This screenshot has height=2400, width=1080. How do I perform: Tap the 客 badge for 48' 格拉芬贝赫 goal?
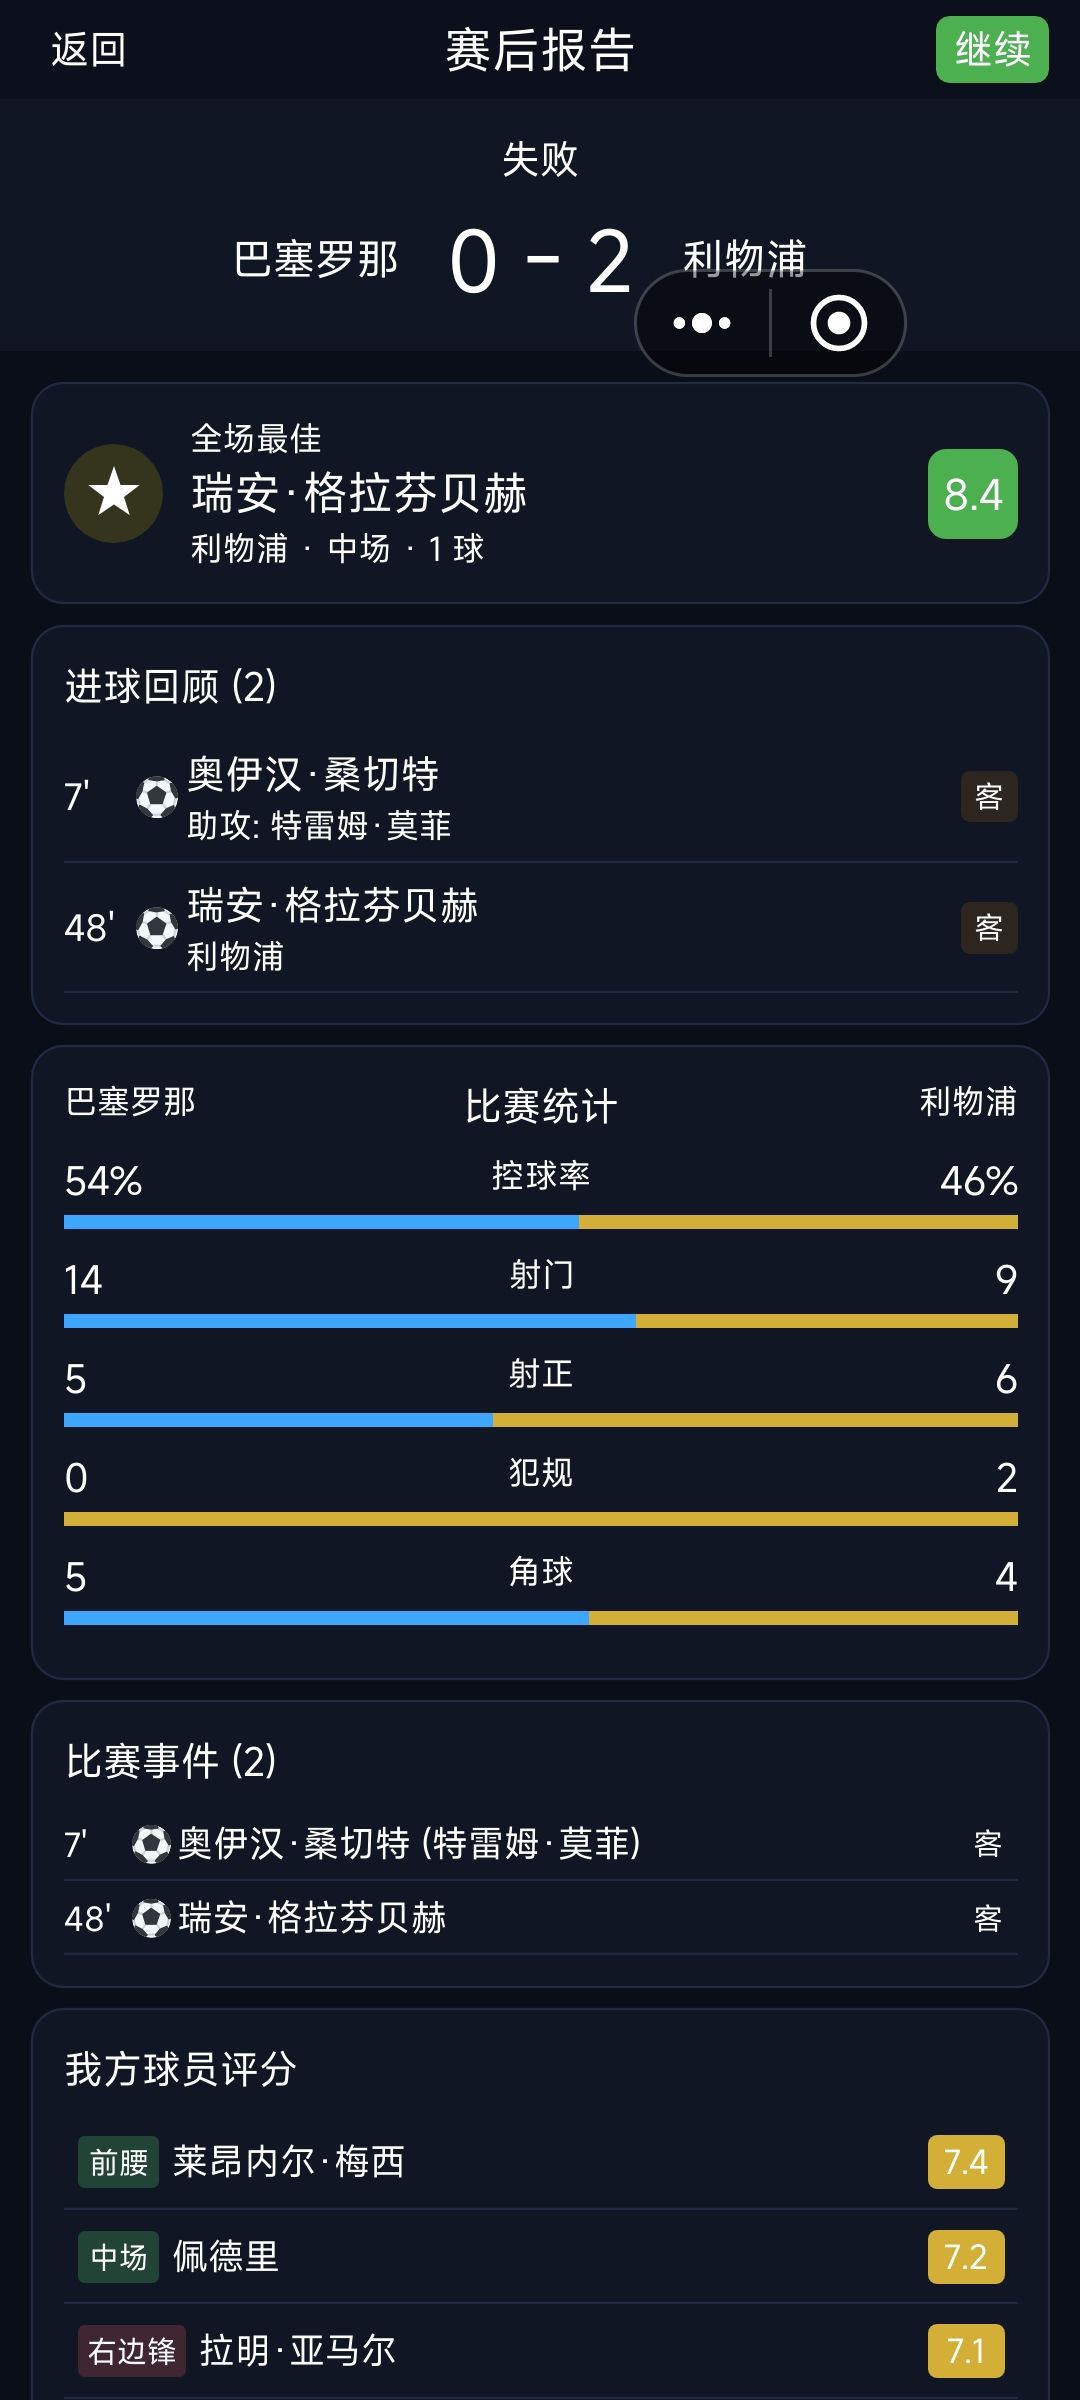(x=989, y=927)
